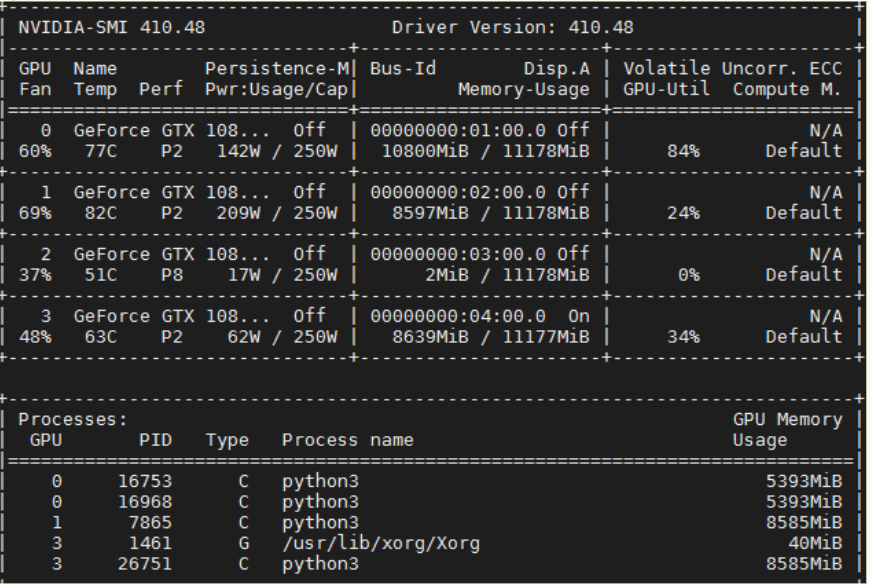Click the 51C temperature reading
870x585 pixels.
[x=100, y=275]
